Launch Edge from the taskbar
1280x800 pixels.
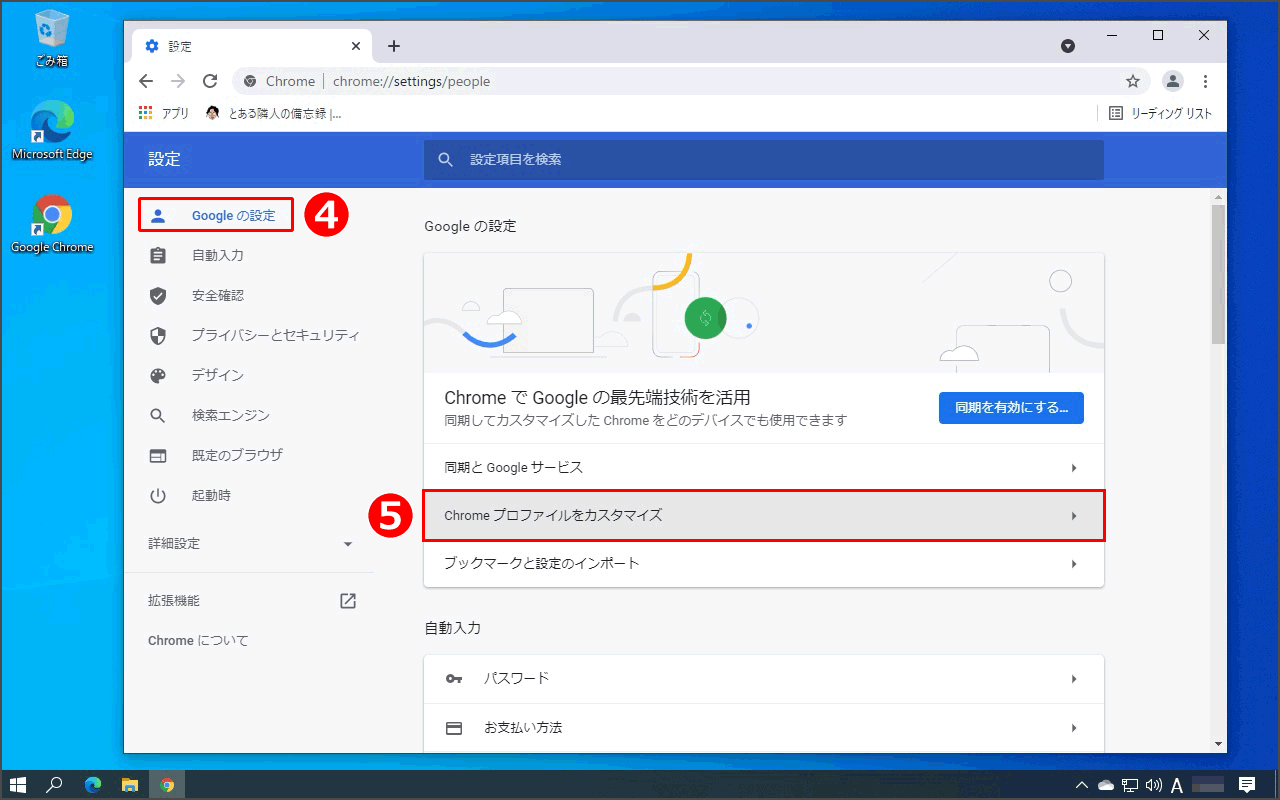(x=93, y=785)
